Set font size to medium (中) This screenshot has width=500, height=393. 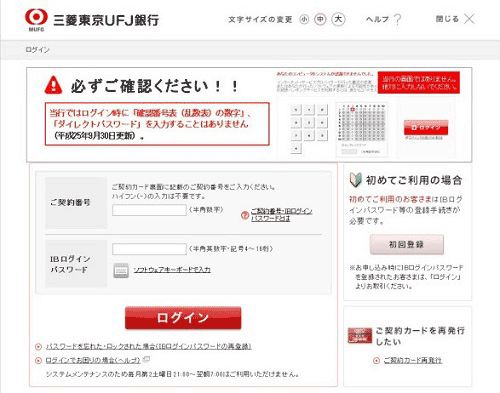point(320,19)
